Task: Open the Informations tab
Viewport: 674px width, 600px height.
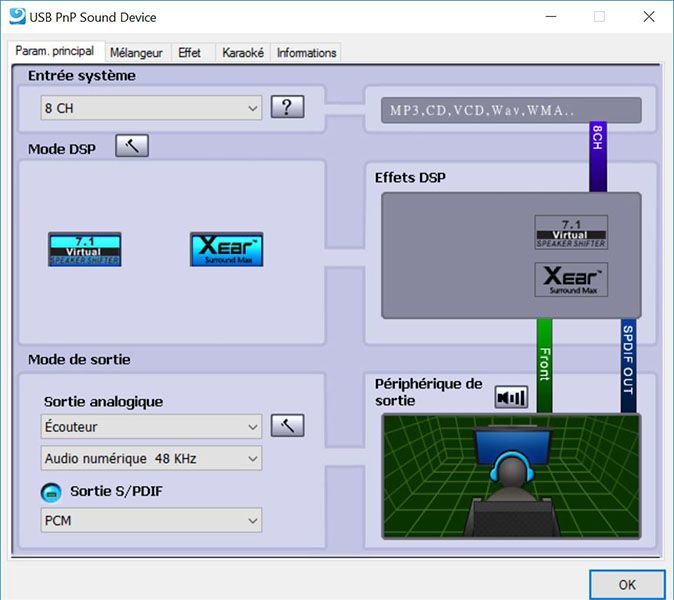Action: (x=307, y=52)
